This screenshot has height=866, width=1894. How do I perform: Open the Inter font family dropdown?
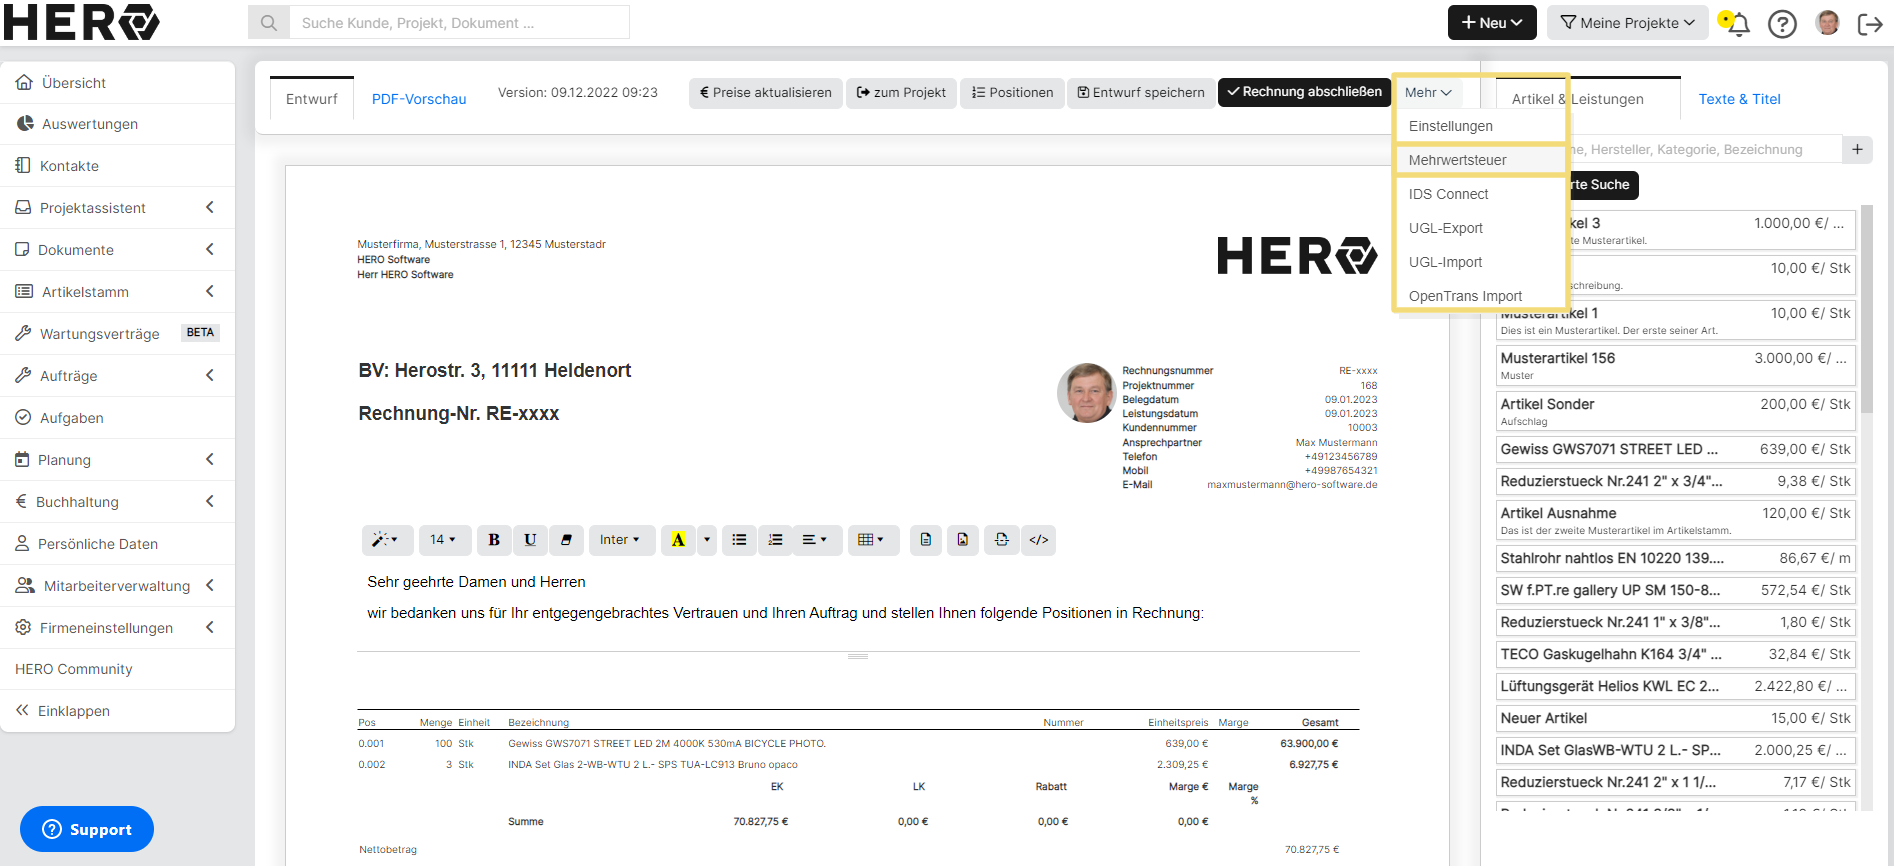point(621,540)
